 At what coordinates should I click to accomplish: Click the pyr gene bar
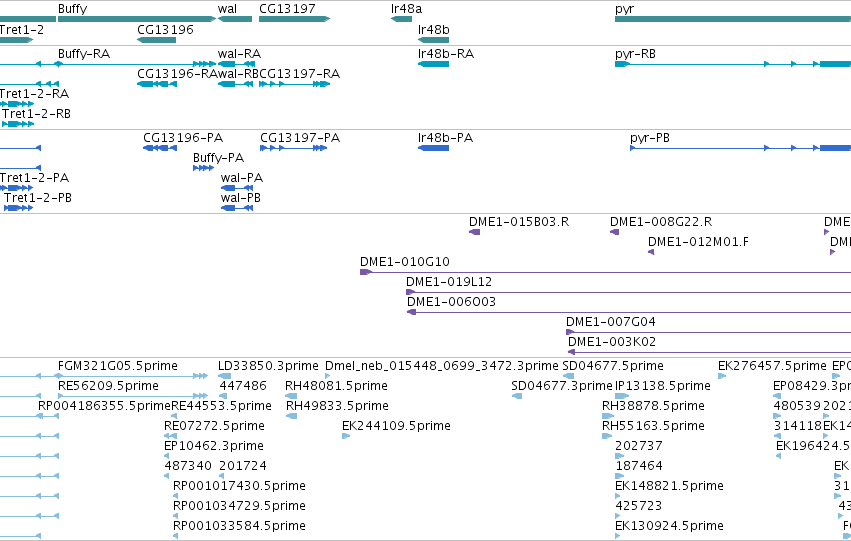[733, 19]
